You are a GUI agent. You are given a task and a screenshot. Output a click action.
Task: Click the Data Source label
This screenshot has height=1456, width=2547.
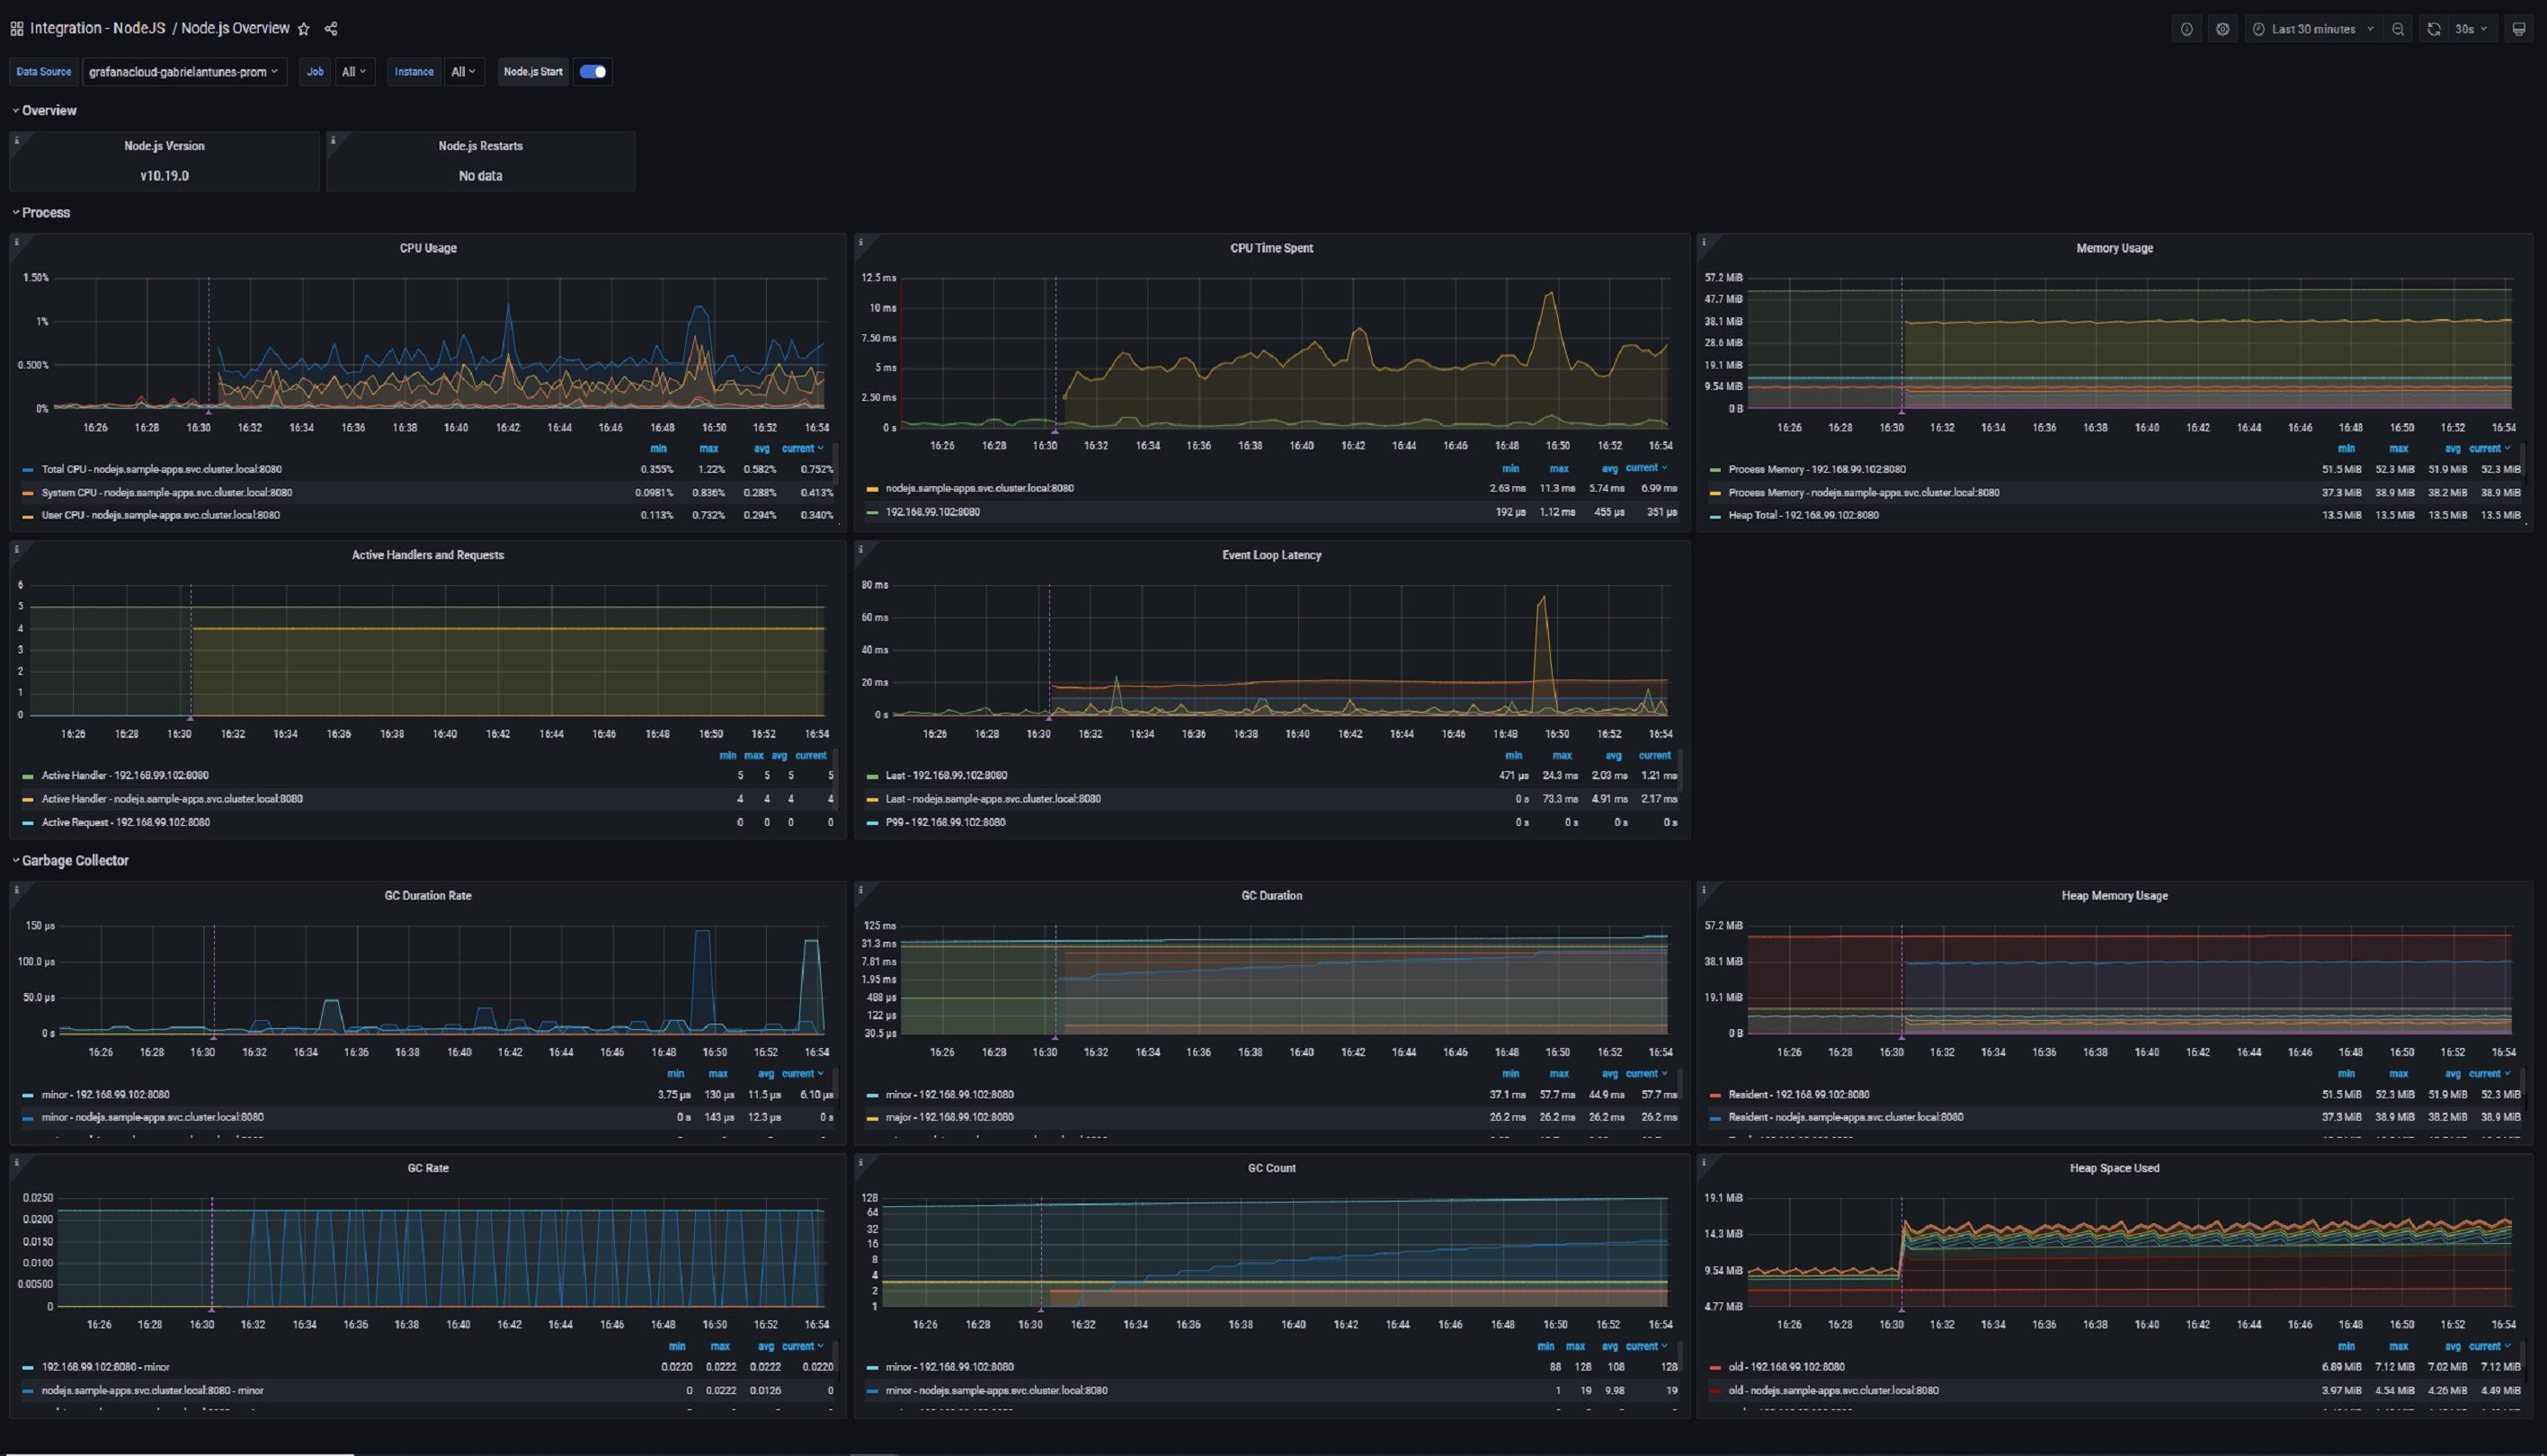43,71
